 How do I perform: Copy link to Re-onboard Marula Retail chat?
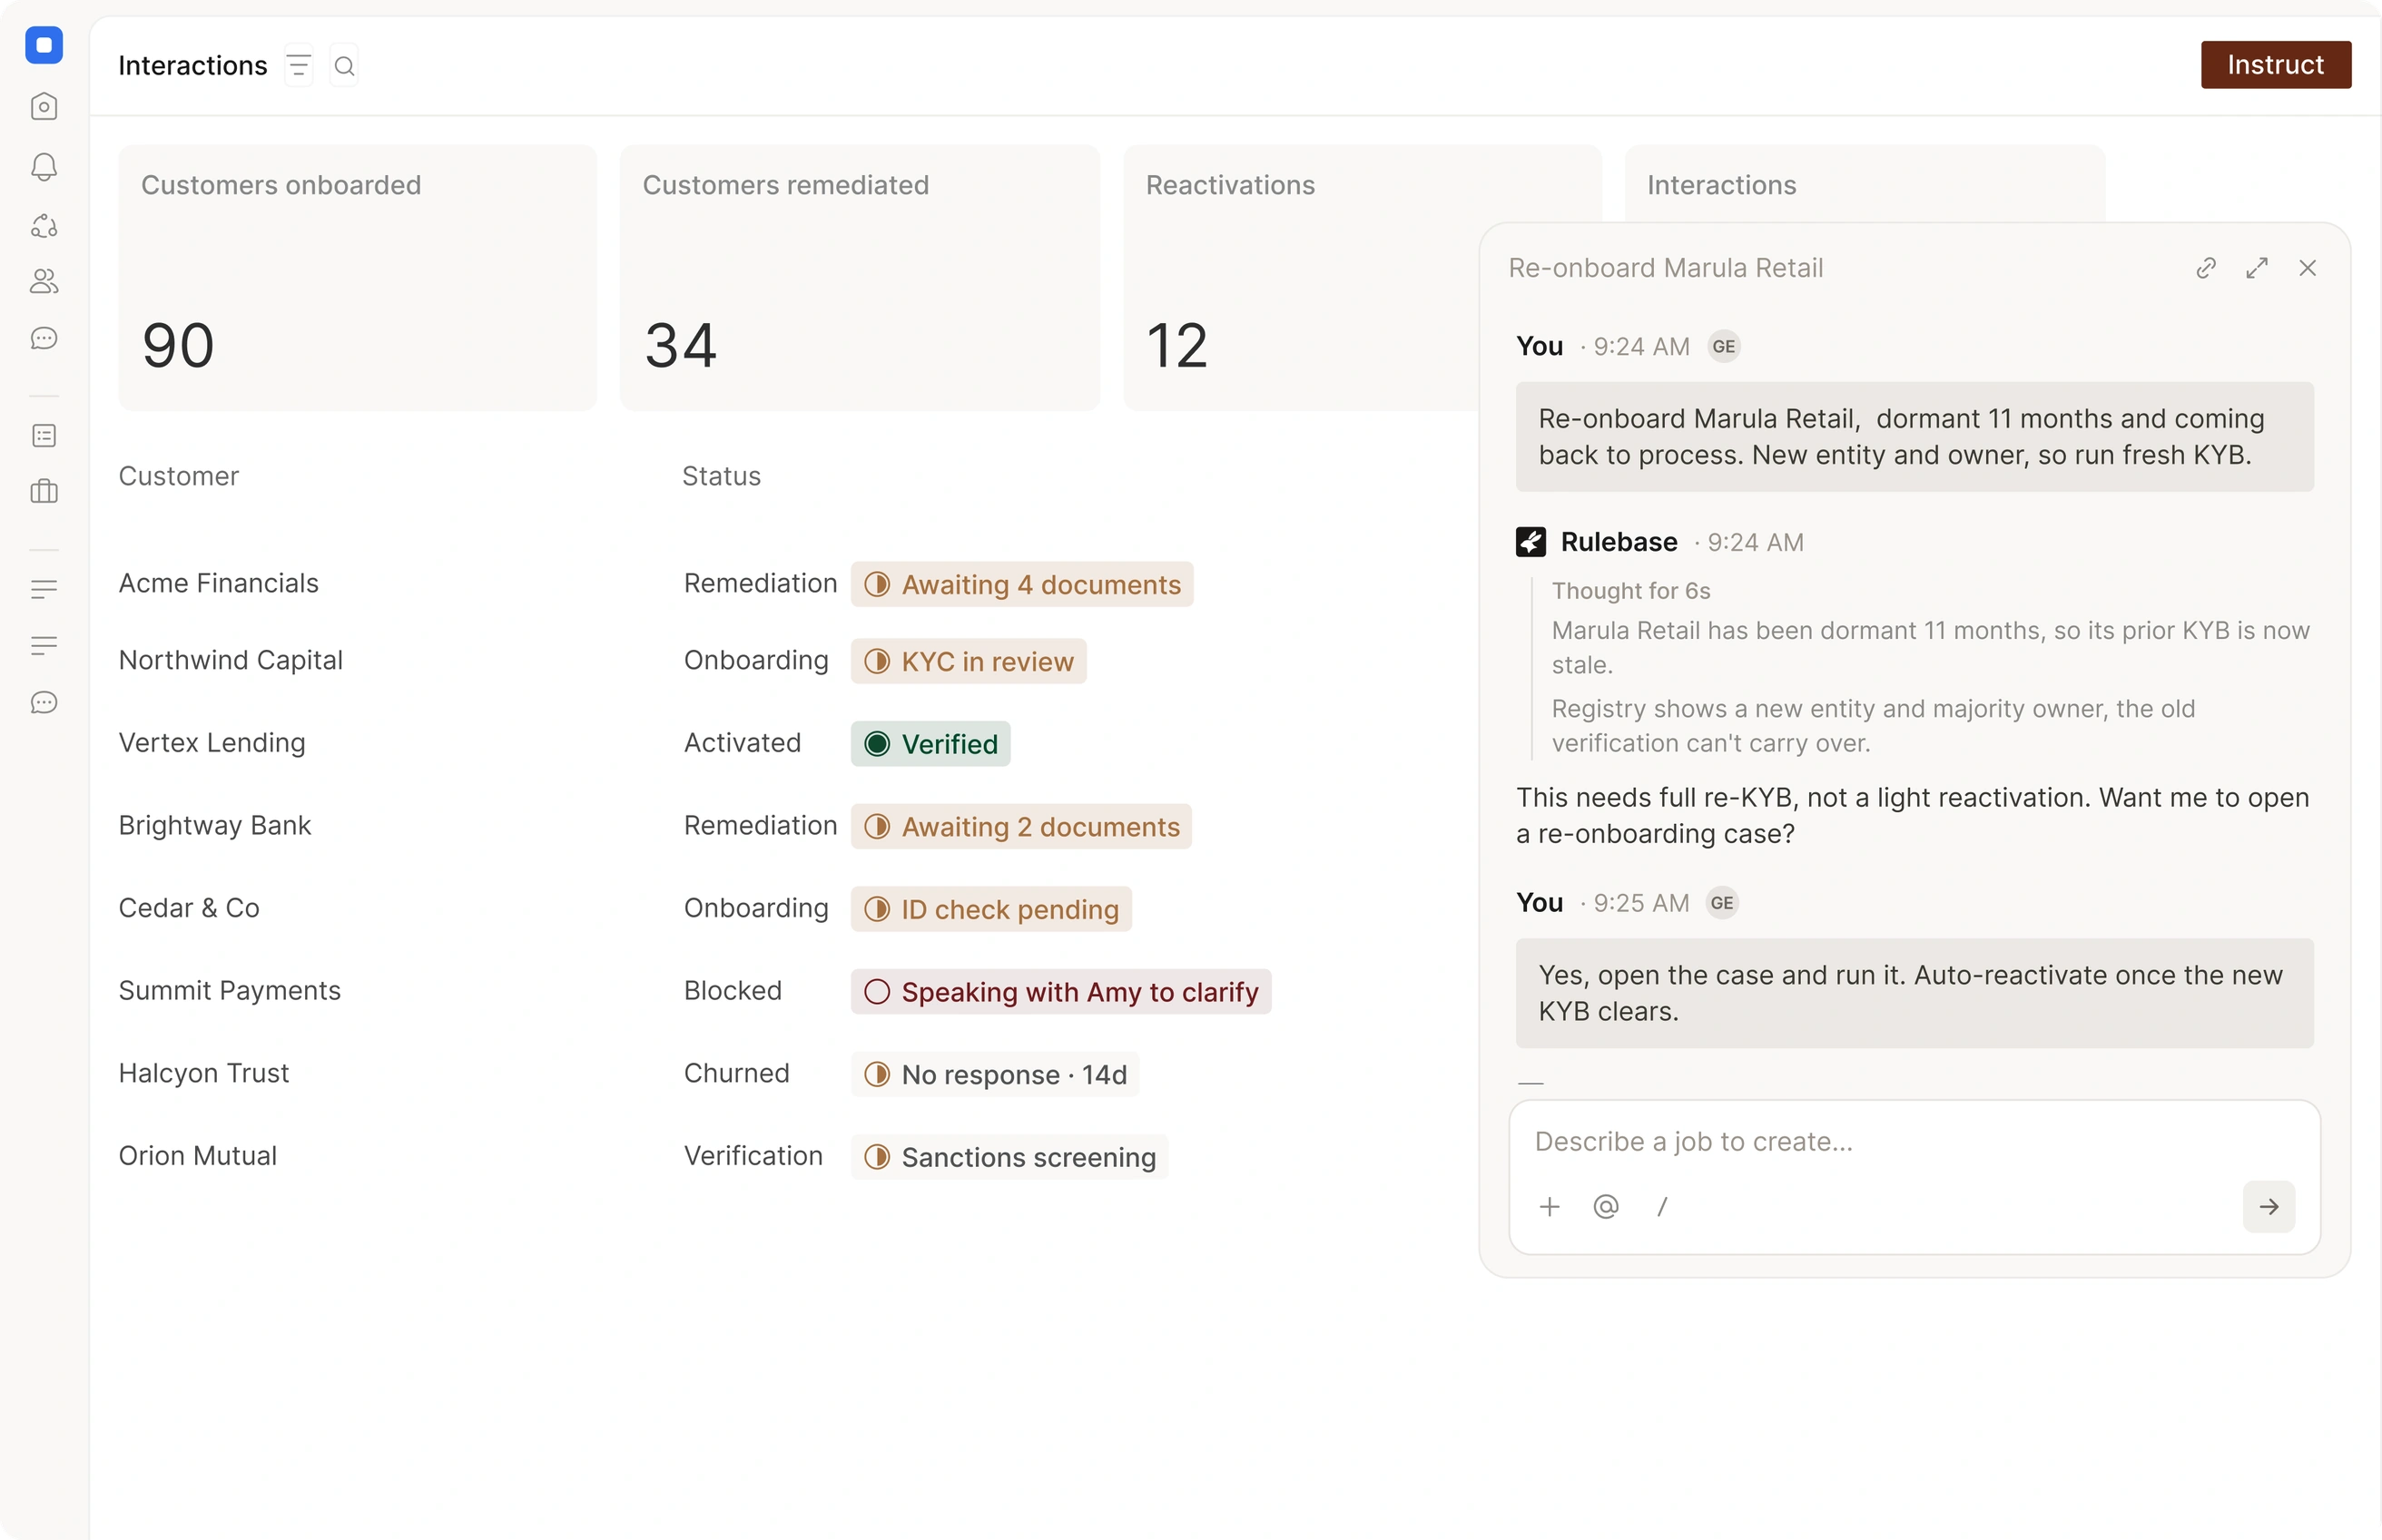(x=2206, y=268)
